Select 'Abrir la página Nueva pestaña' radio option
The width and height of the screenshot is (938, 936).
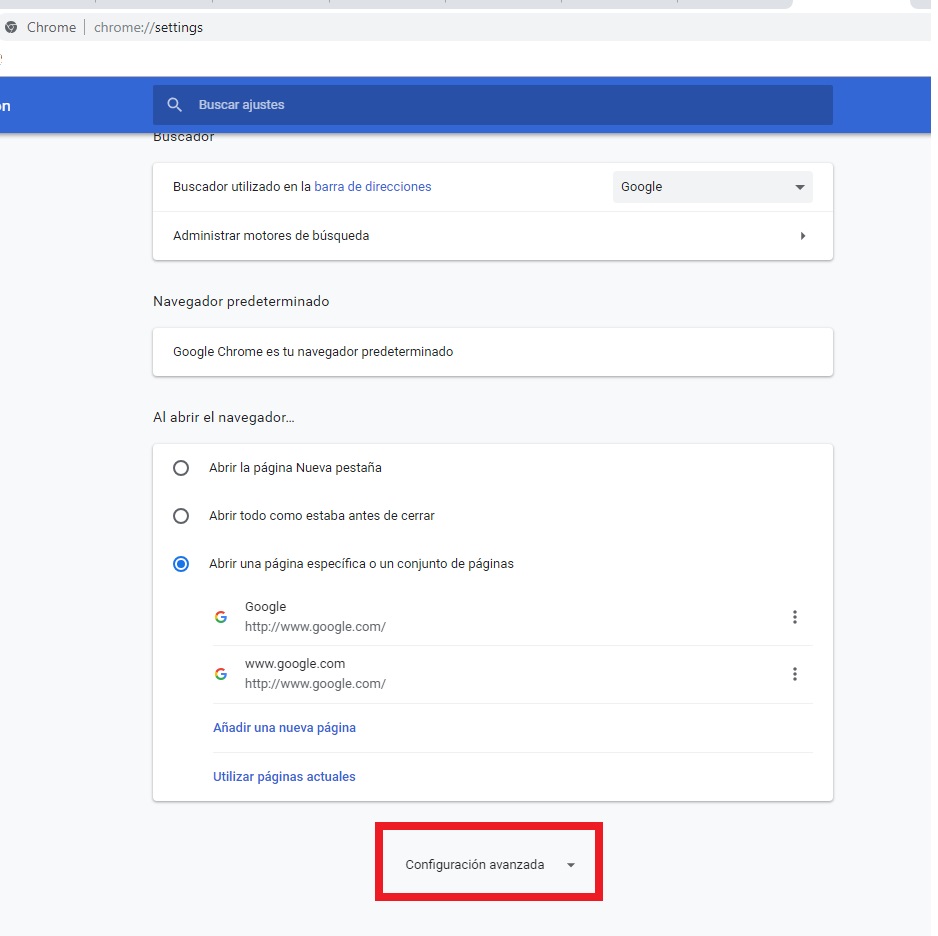(181, 468)
